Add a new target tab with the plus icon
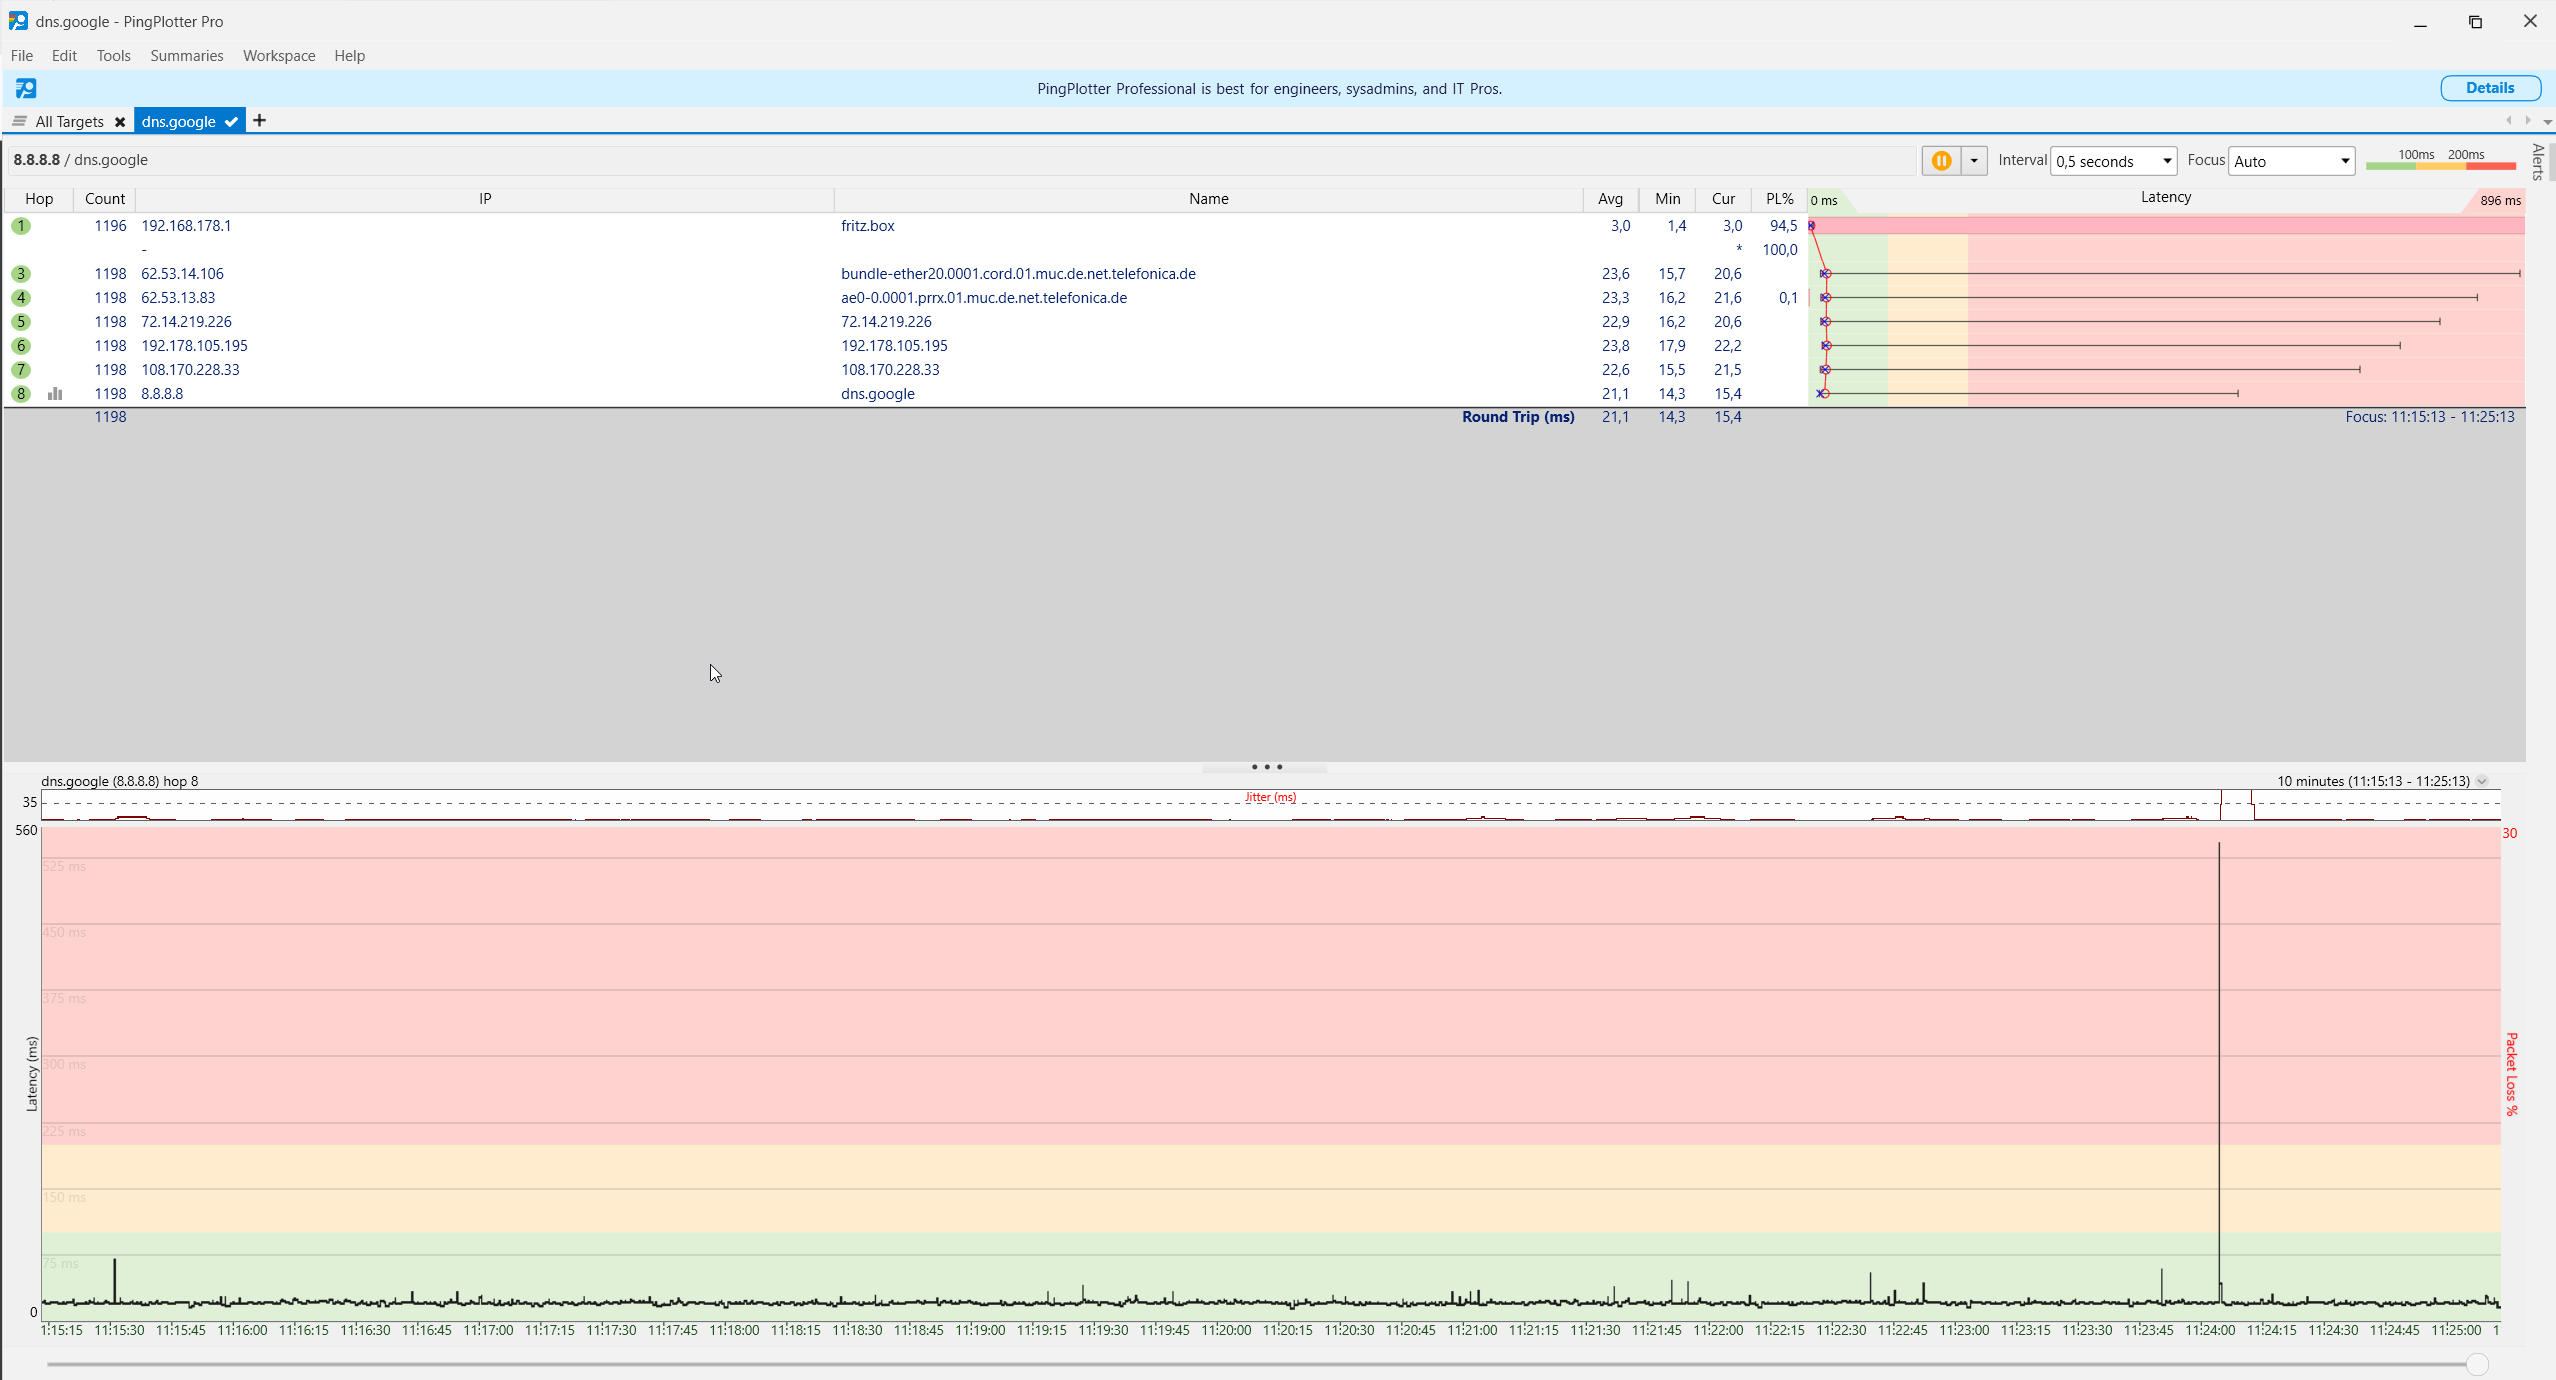This screenshot has height=1380, width=2556. [x=260, y=121]
